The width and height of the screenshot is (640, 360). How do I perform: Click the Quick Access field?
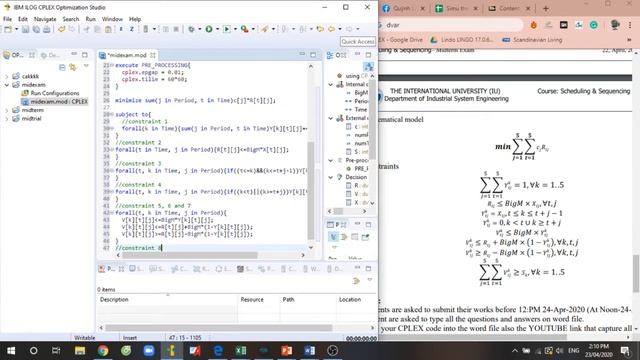pos(358,41)
